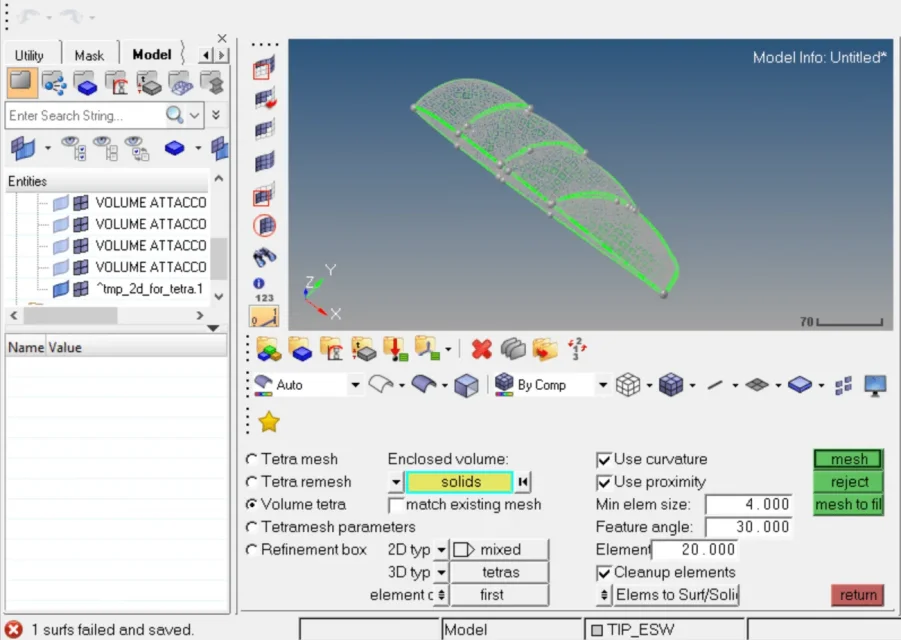This screenshot has width=901, height=640.
Task: Click the organize folder-with-arrow icon
Action: click(394, 348)
